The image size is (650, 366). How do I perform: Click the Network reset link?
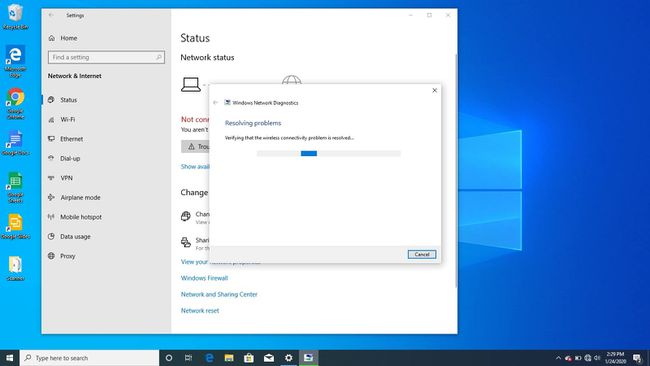(x=200, y=310)
